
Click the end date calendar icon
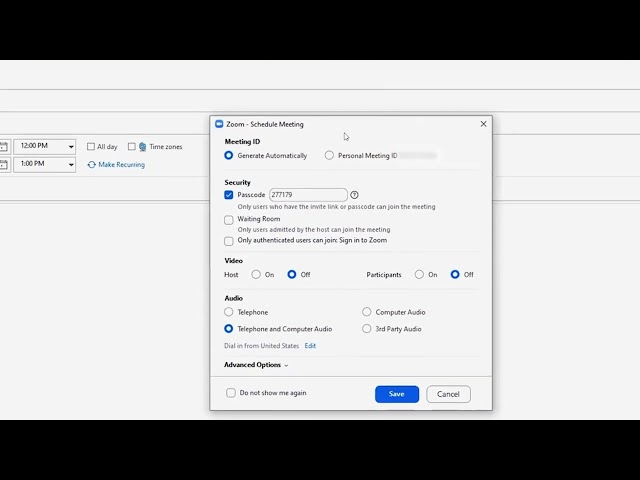(4, 165)
